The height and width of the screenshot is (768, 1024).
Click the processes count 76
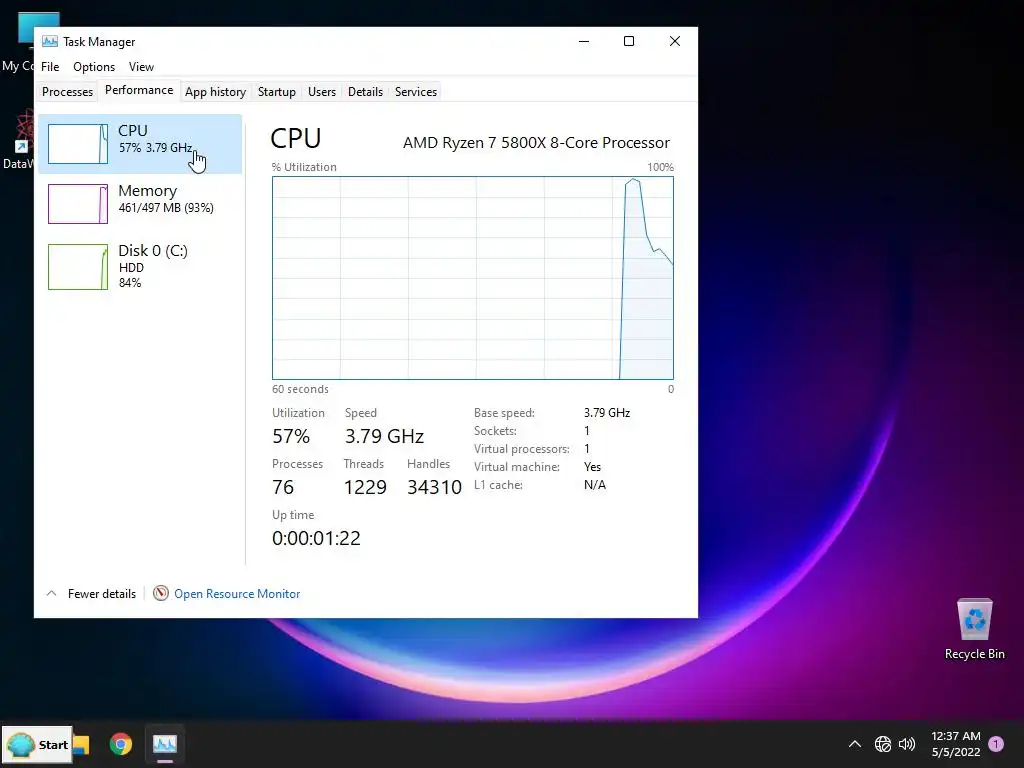tap(283, 487)
